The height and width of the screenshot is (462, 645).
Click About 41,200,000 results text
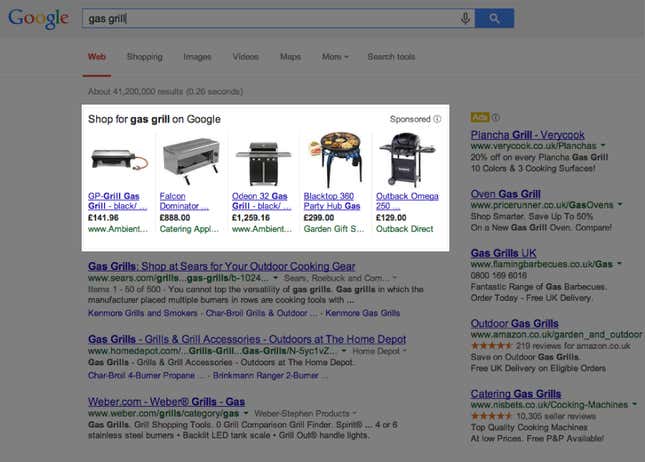tap(165, 91)
